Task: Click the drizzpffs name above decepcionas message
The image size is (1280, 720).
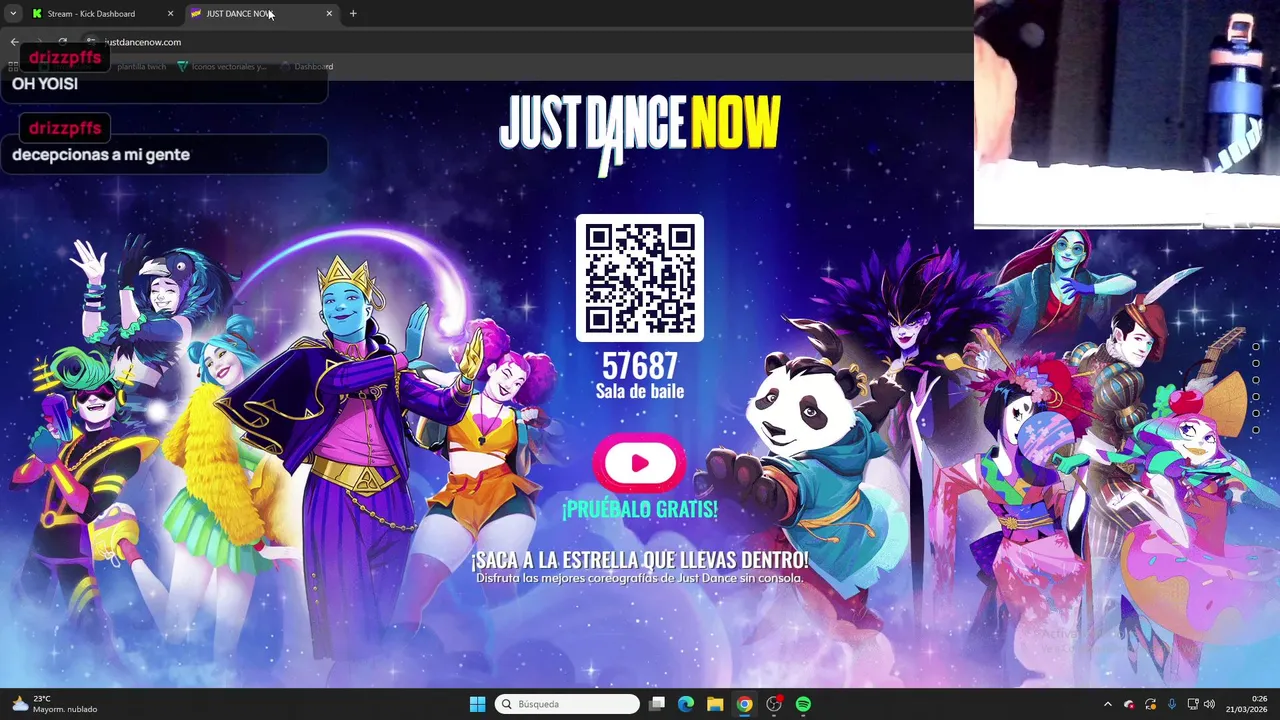Action: [x=65, y=128]
